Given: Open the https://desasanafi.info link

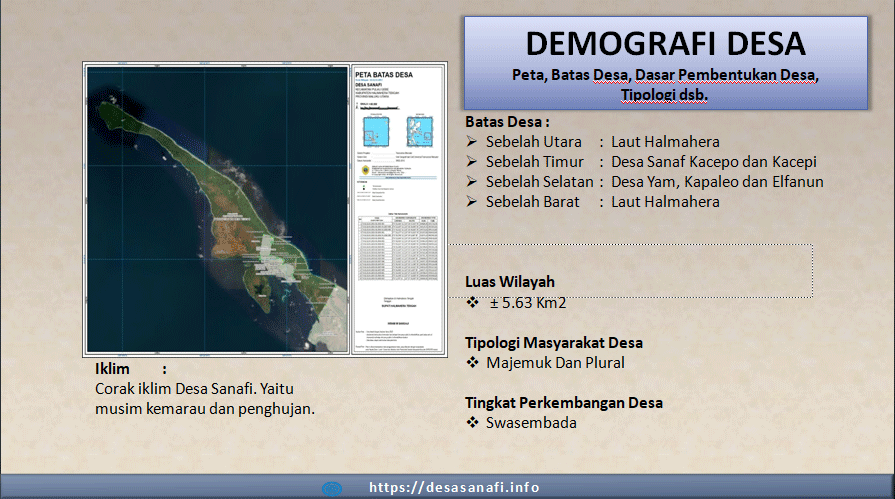Looking at the screenshot, I should [x=454, y=488].
